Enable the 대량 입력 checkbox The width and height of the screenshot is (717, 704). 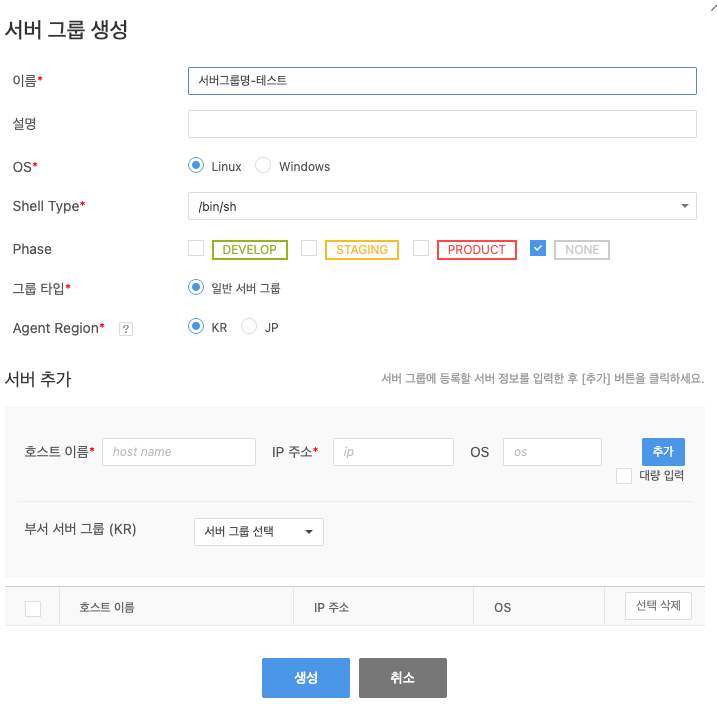[624, 476]
